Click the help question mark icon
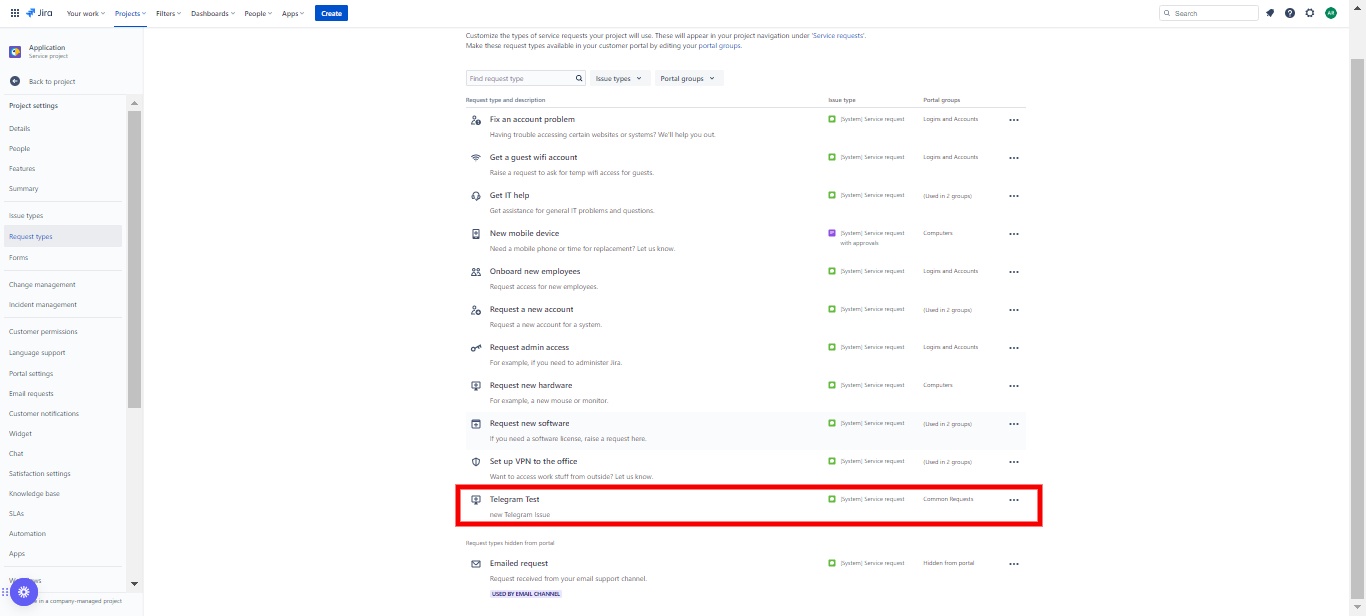The width and height of the screenshot is (1366, 616). [x=1290, y=13]
